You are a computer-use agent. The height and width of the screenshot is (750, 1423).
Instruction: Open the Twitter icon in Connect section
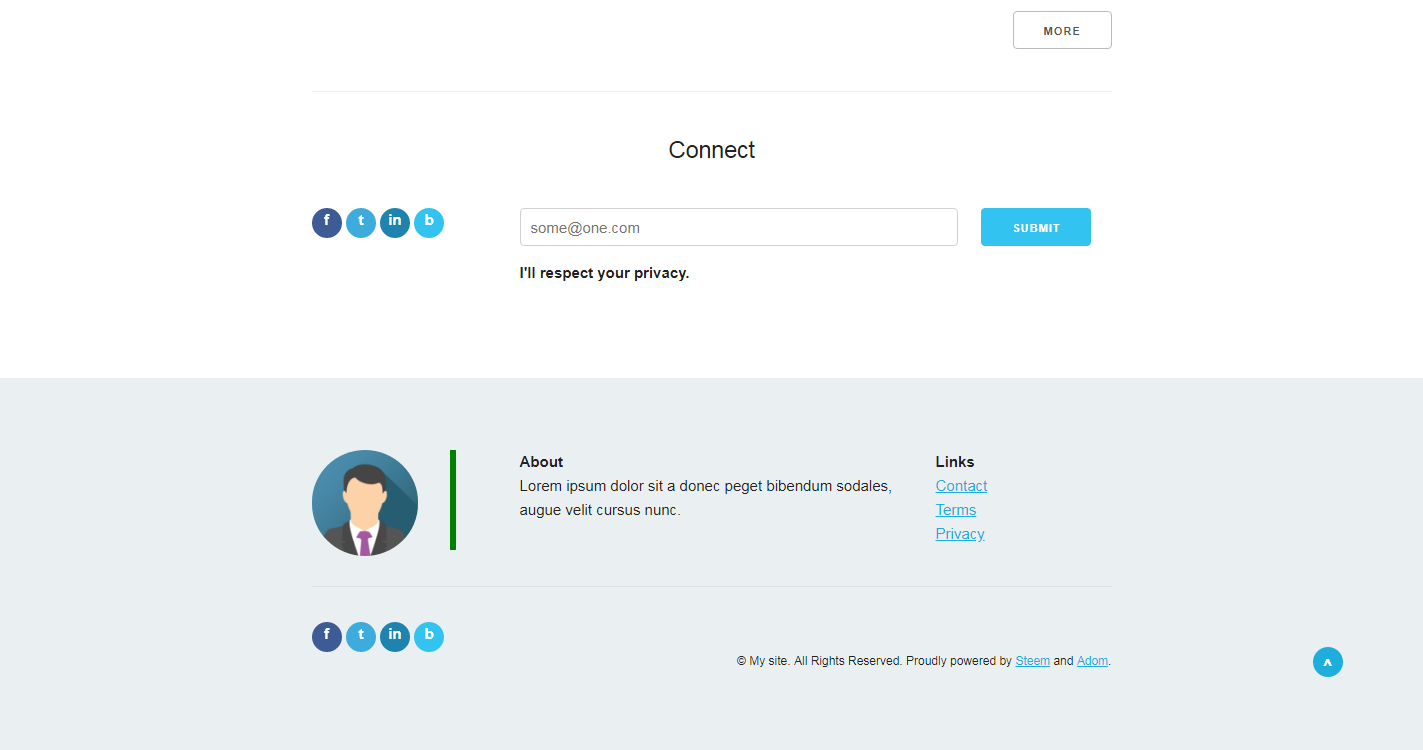click(361, 223)
